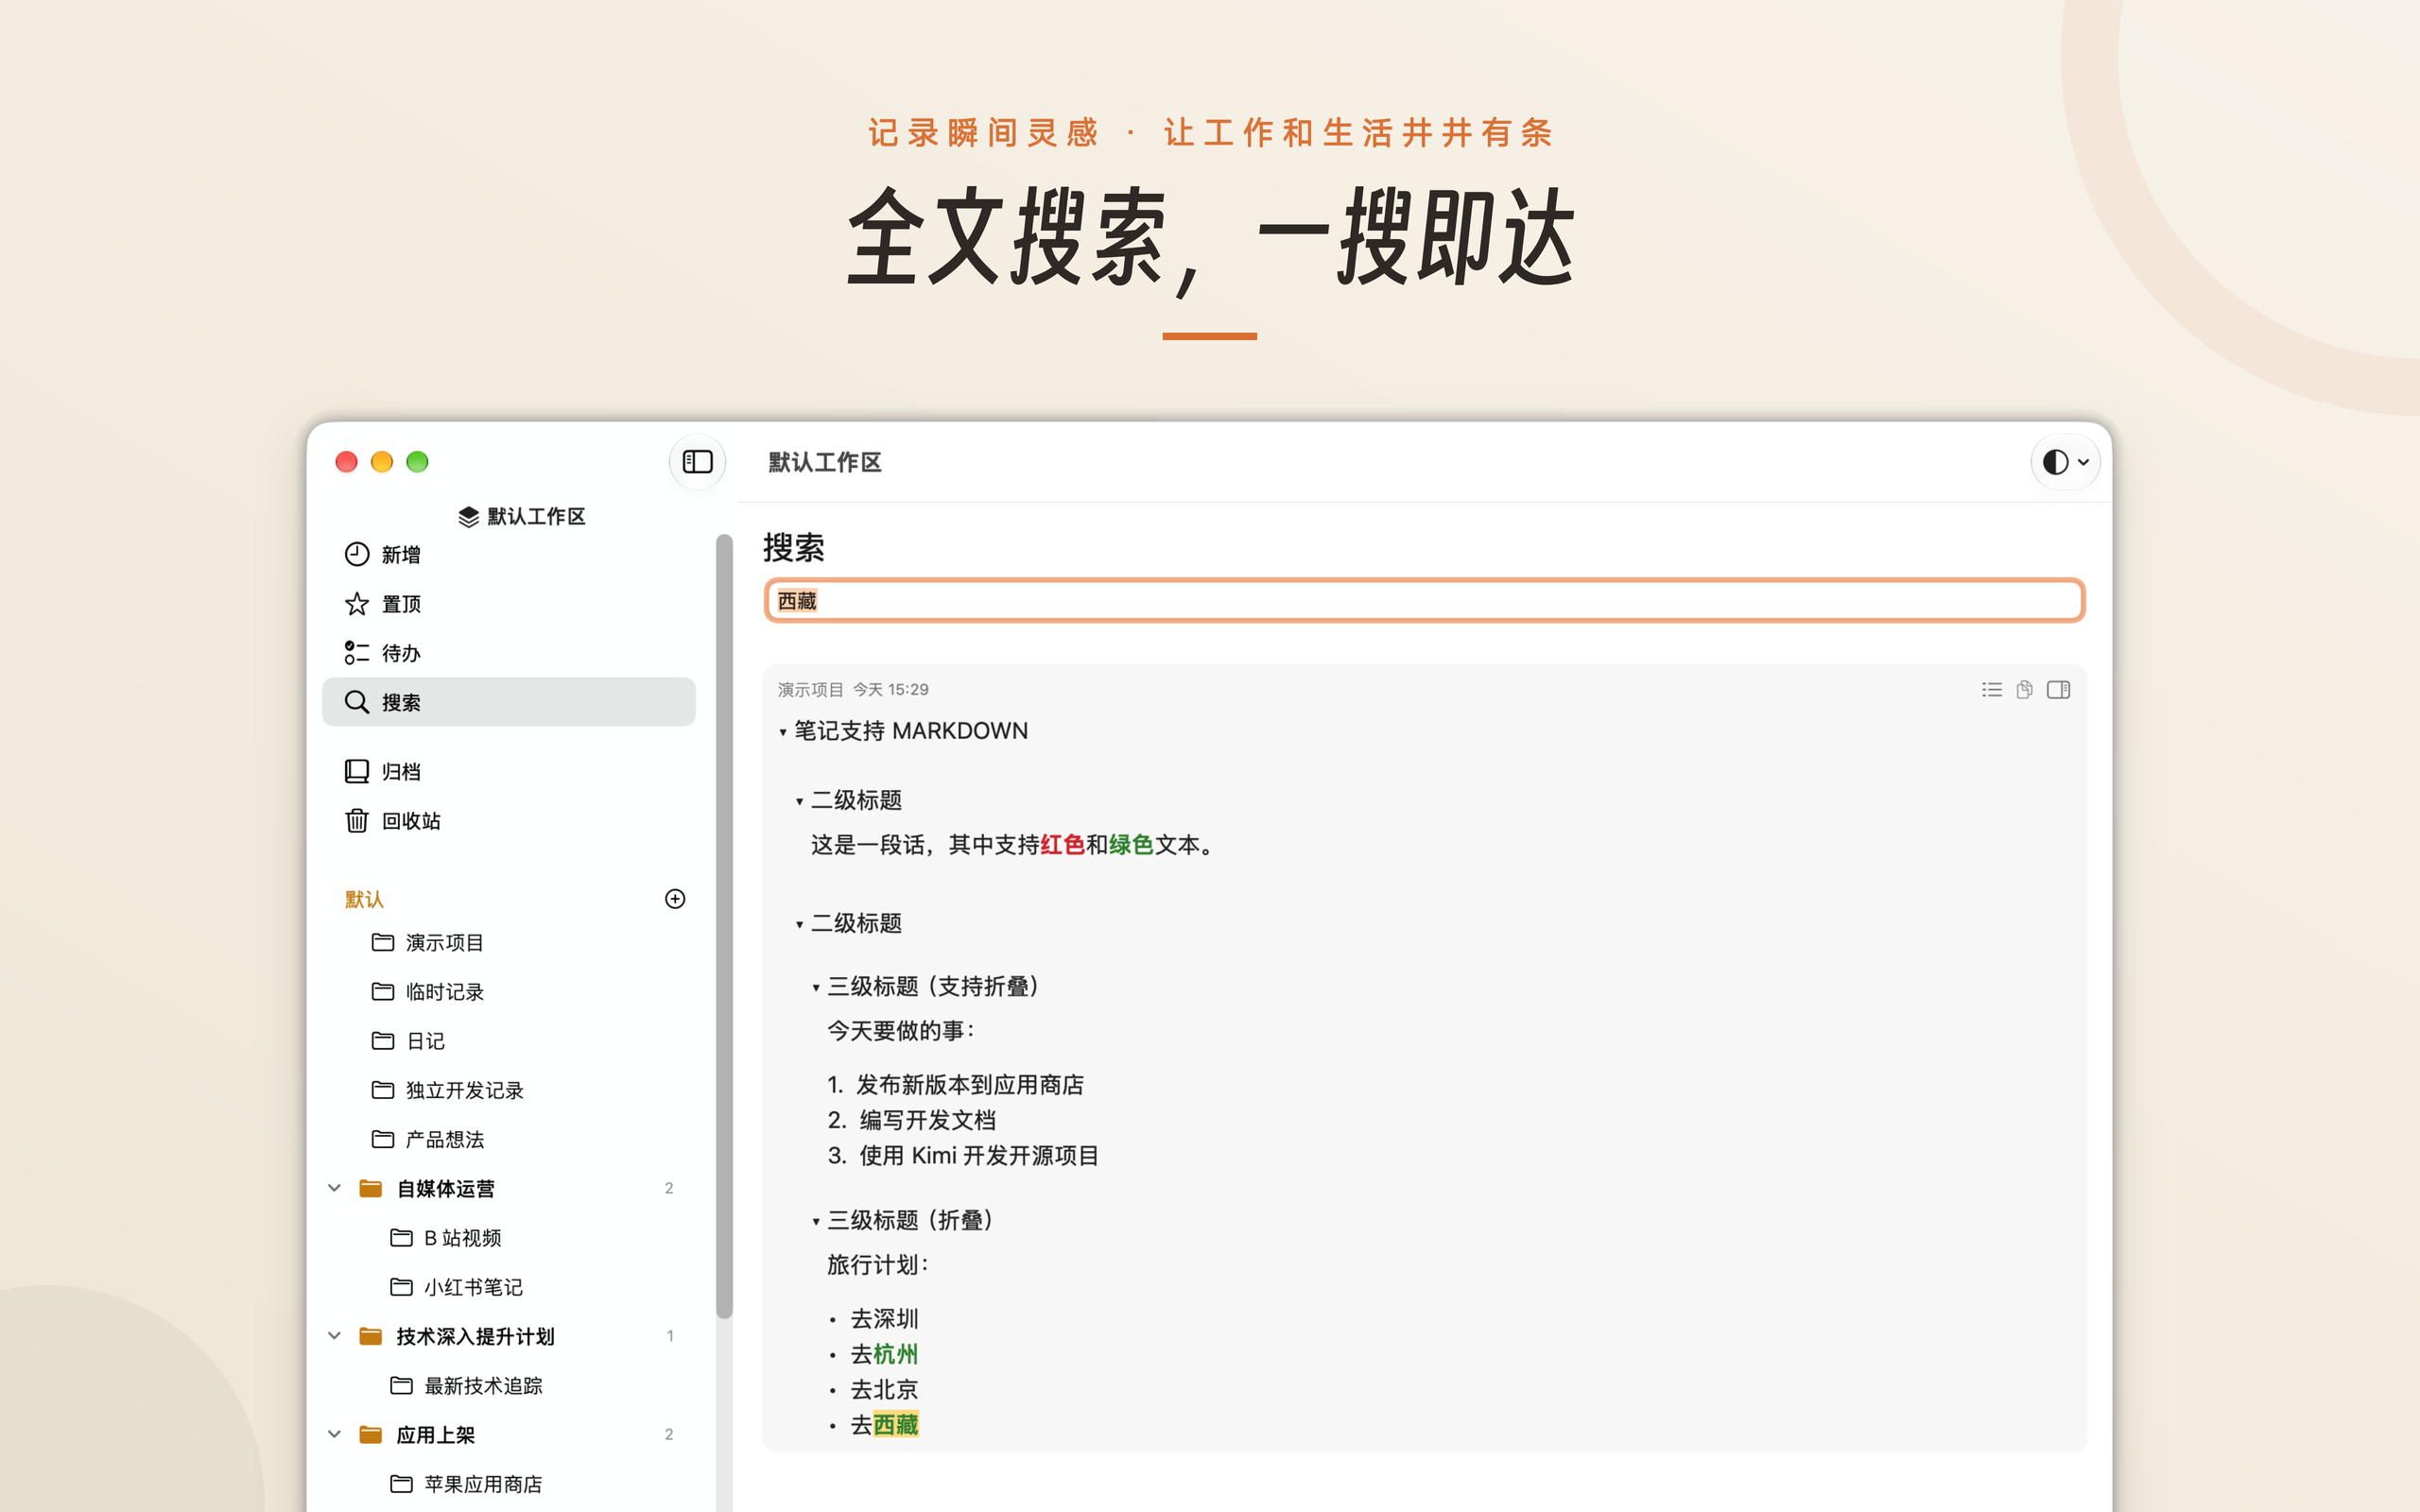Image resolution: width=2420 pixels, height=1512 pixels.
Task: Click the 临时记录 folder icon
Action: point(382,991)
